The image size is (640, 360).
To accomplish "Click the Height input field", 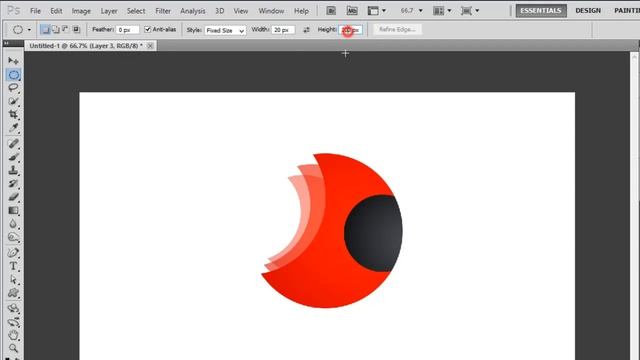I will (351, 30).
